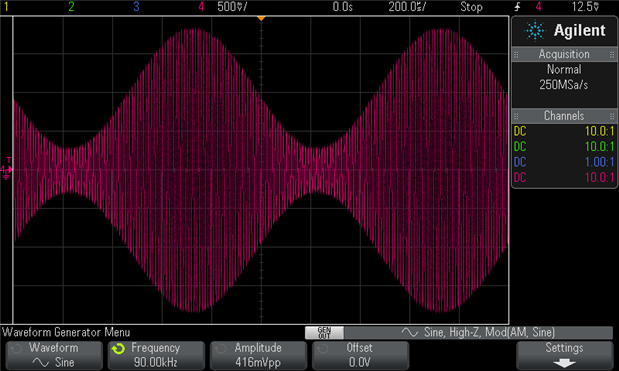Click the green rotary-knob icon on Frequency

118,349
